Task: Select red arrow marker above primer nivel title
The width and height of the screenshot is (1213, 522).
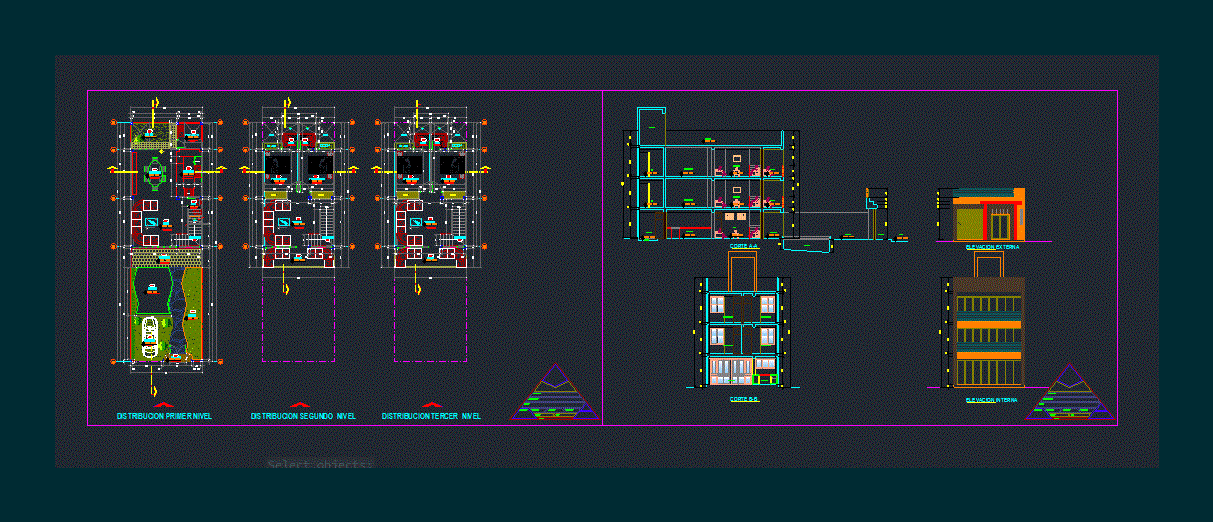Action: [x=165, y=405]
